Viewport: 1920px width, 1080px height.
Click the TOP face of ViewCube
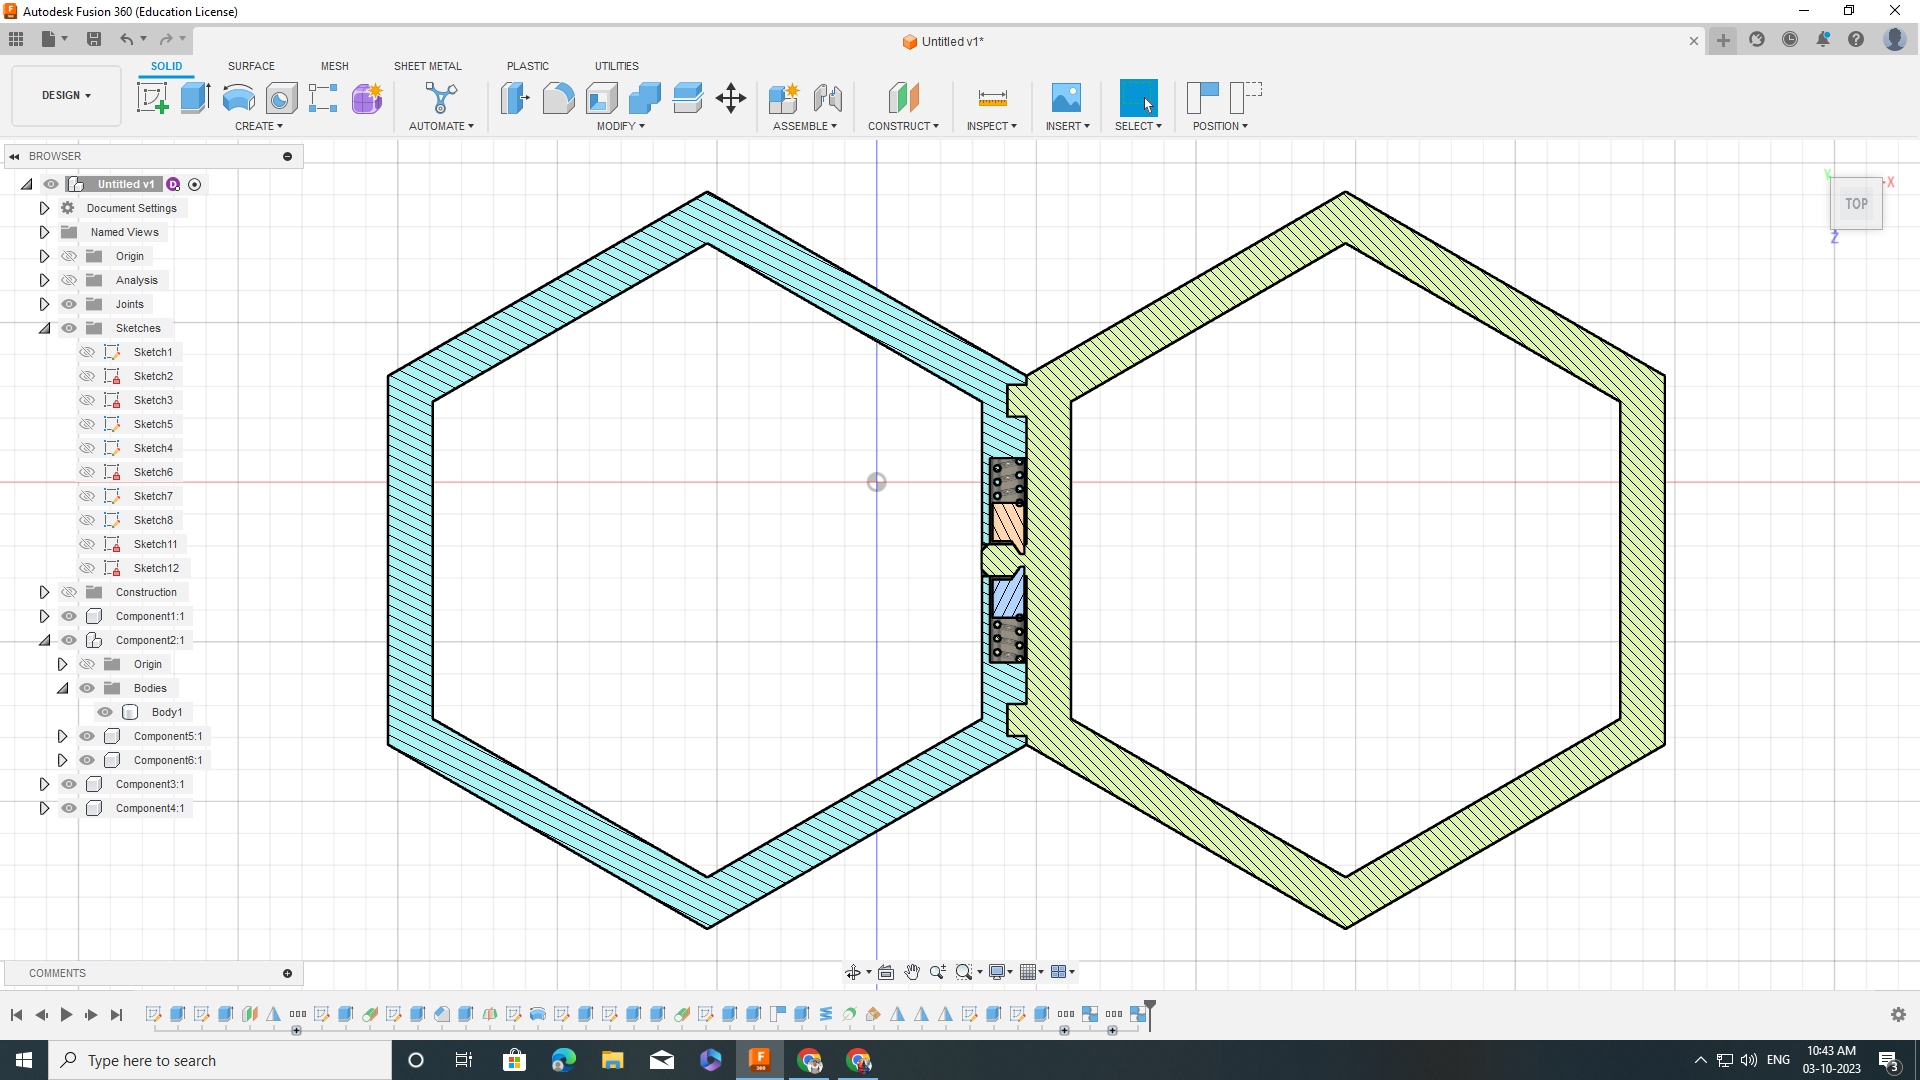pyautogui.click(x=1856, y=204)
